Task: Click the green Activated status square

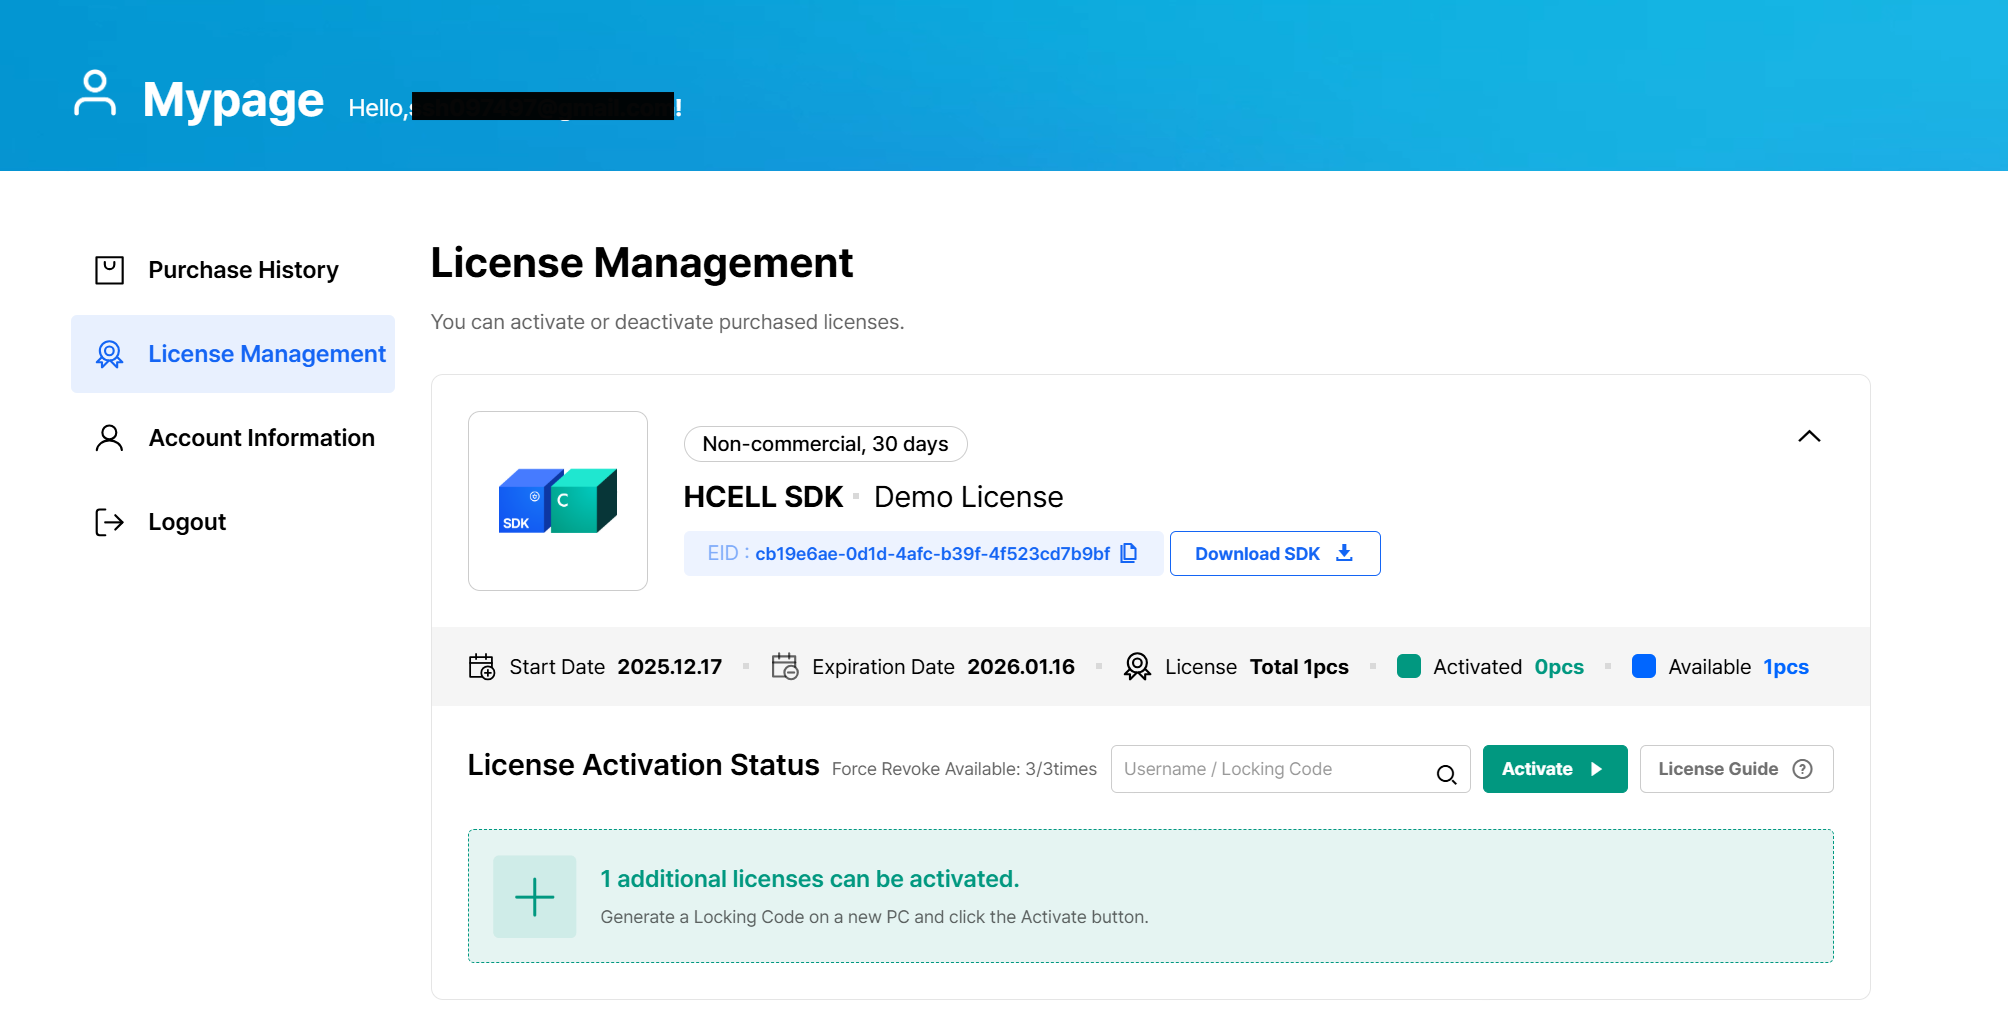Action: (x=1409, y=666)
